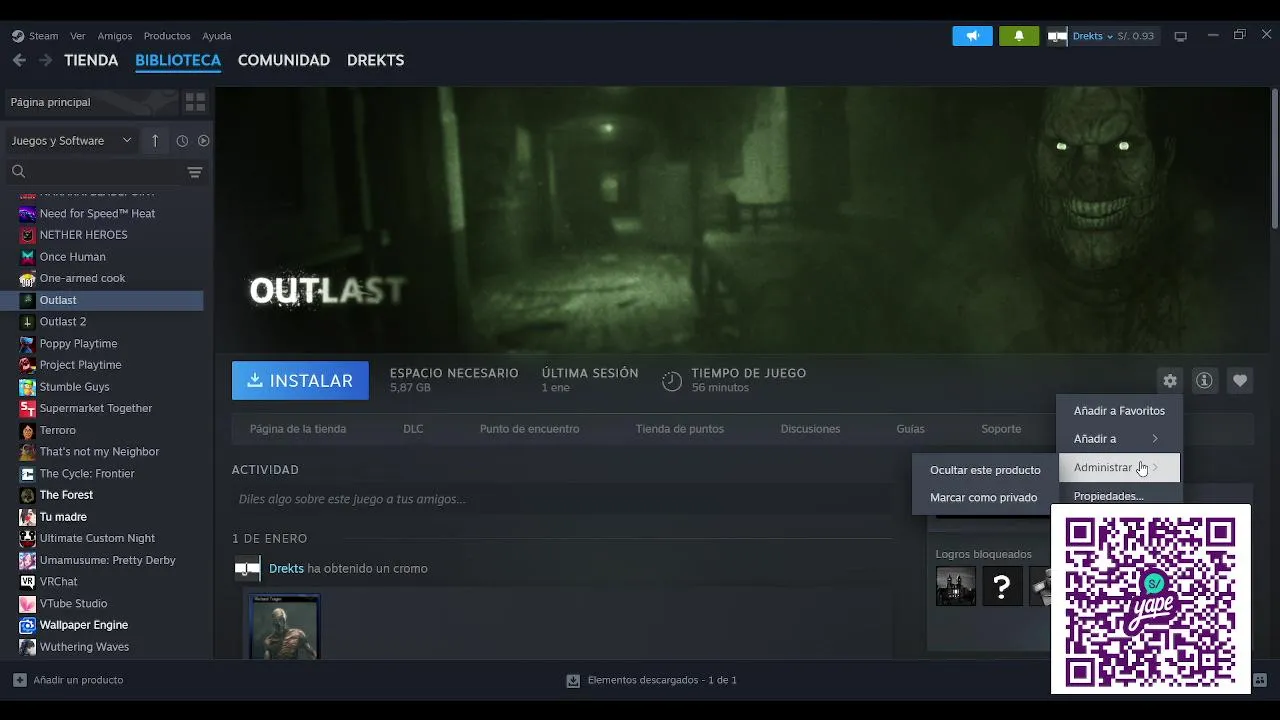Expand the Drekts account dropdown
This screenshot has height=720, width=1280.
(x=1092, y=36)
